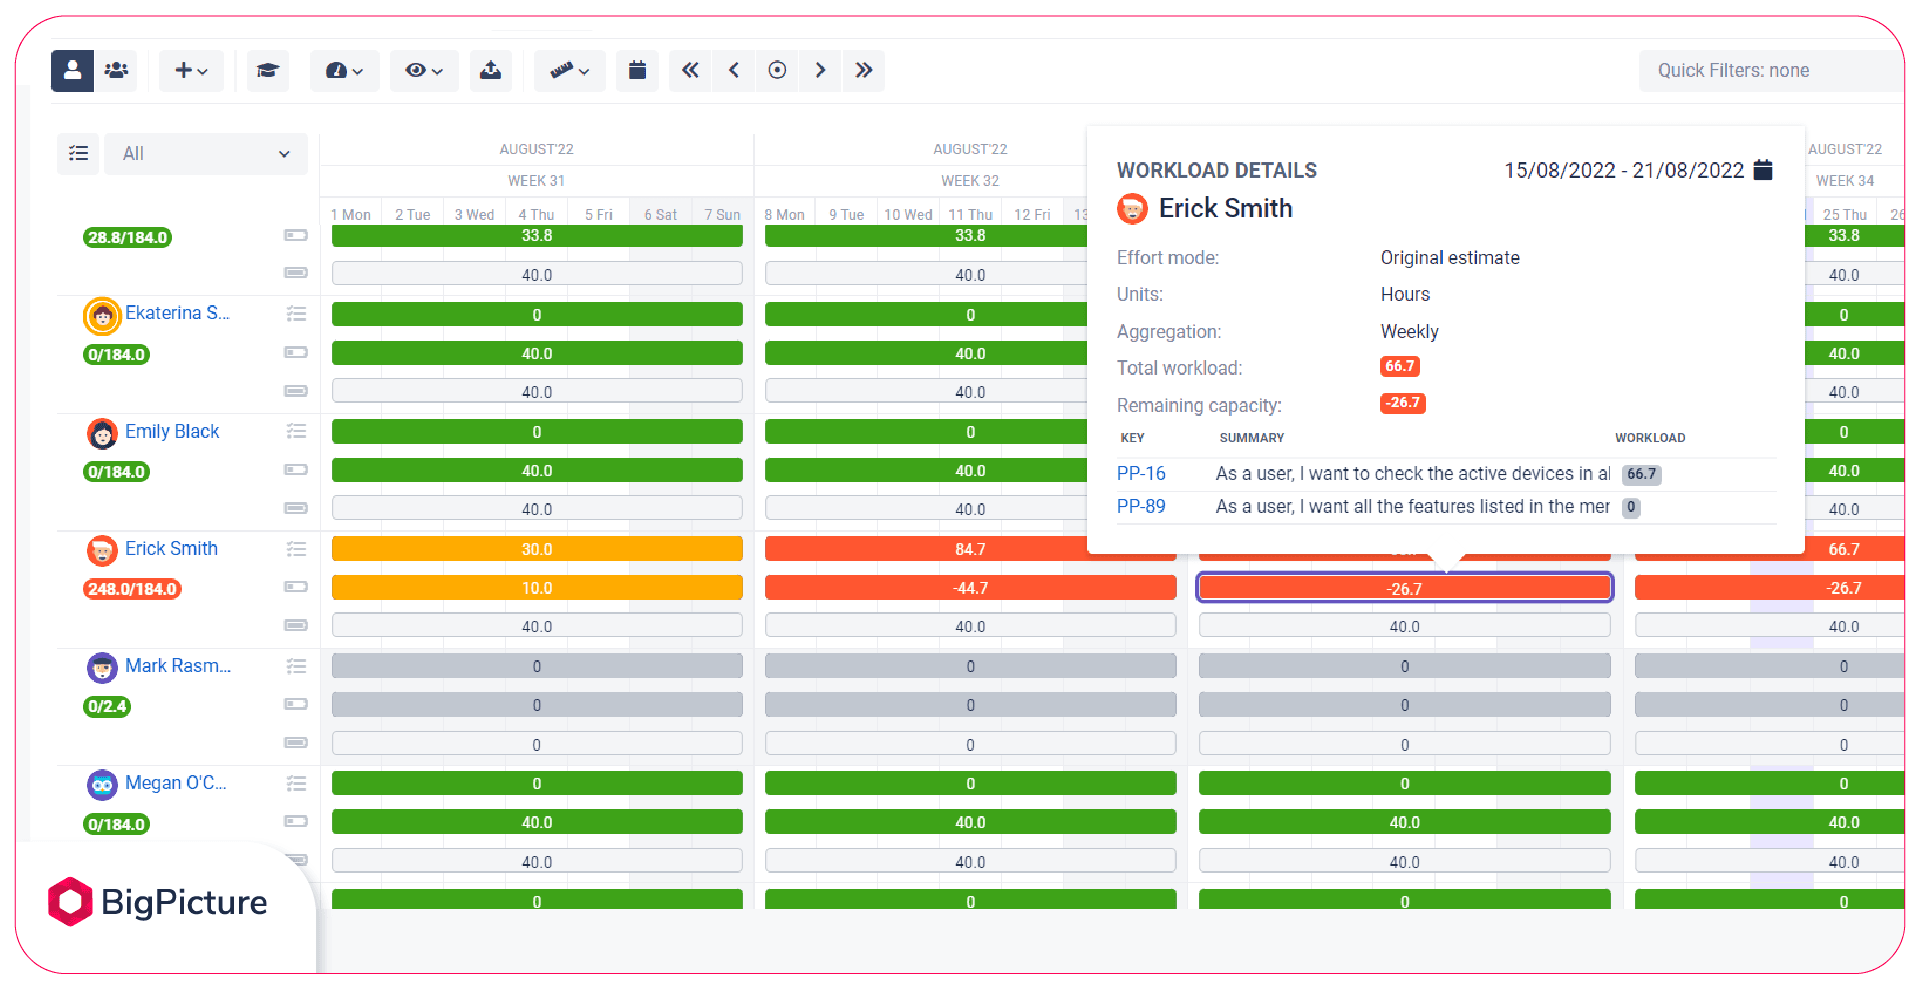Click remaining capacity icon beside Emily's 0/184.0
The image size is (1920, 1000).
(x=296, y=469)
